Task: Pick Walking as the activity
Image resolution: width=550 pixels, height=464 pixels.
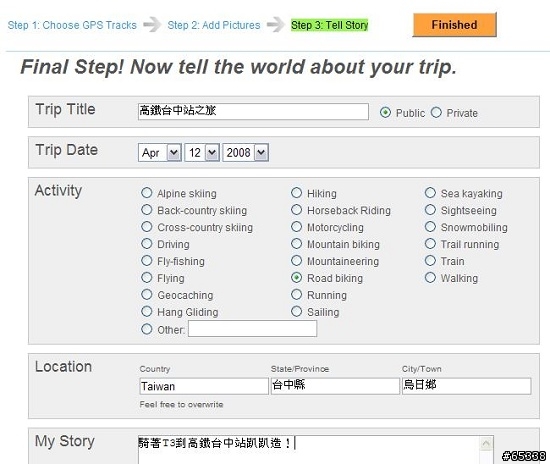Action: pos(430,277)
